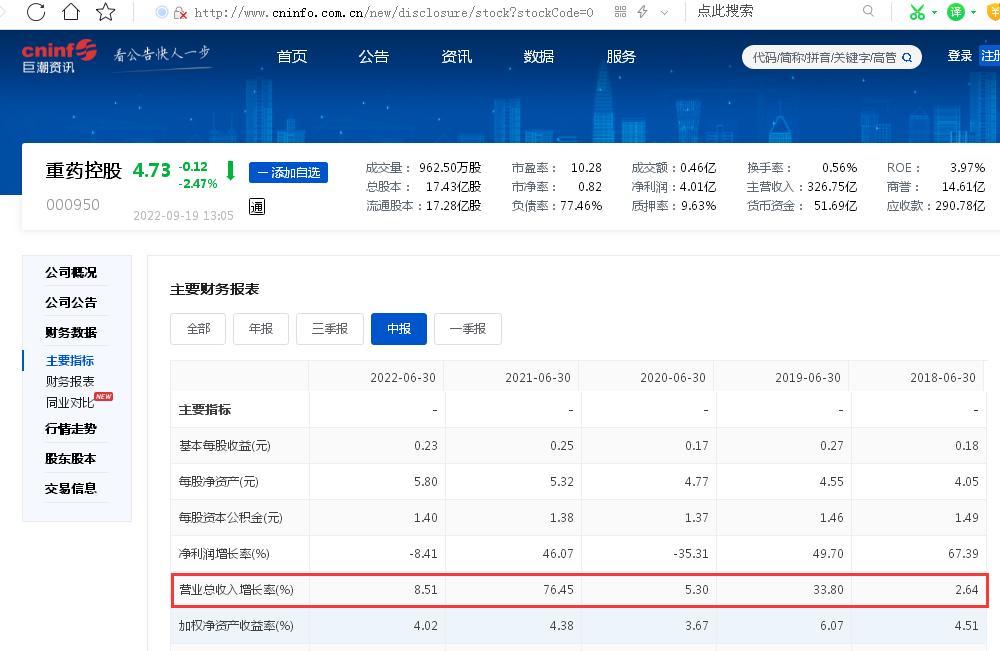The height and width of the screenshot is (651, 1000).
Task: Click the 每股资本公积金(元) row label
Action: pos(231,518)
